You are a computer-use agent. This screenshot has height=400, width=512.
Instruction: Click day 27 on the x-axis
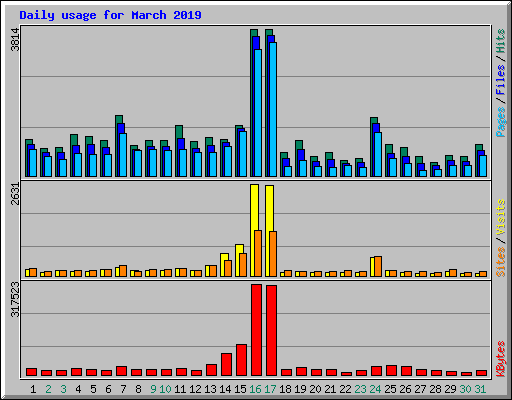tap(420, 389)
